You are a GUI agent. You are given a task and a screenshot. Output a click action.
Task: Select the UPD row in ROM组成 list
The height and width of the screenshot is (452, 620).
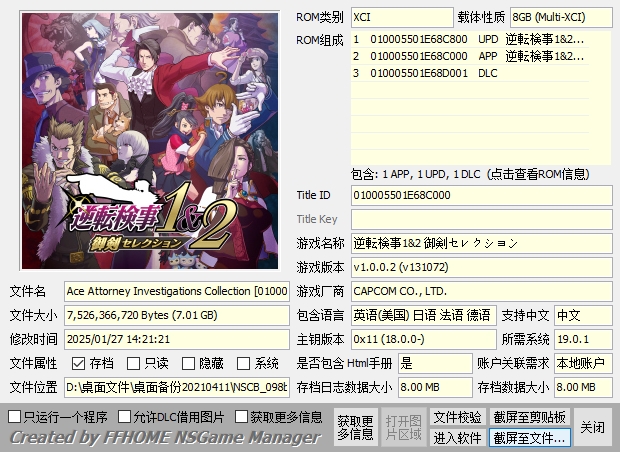470,40
